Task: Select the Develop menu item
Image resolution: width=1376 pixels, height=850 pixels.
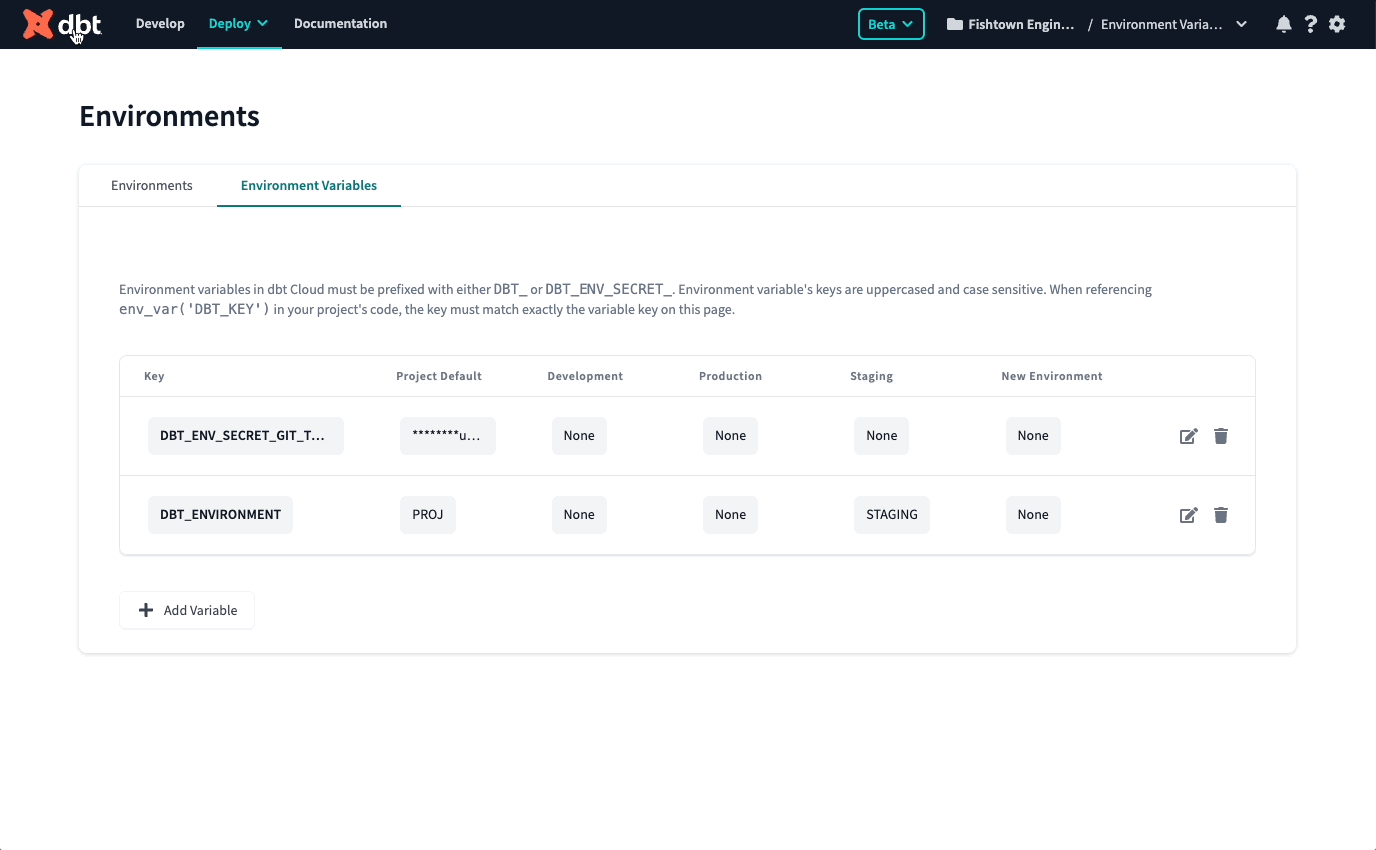Action: coord(160,23)
